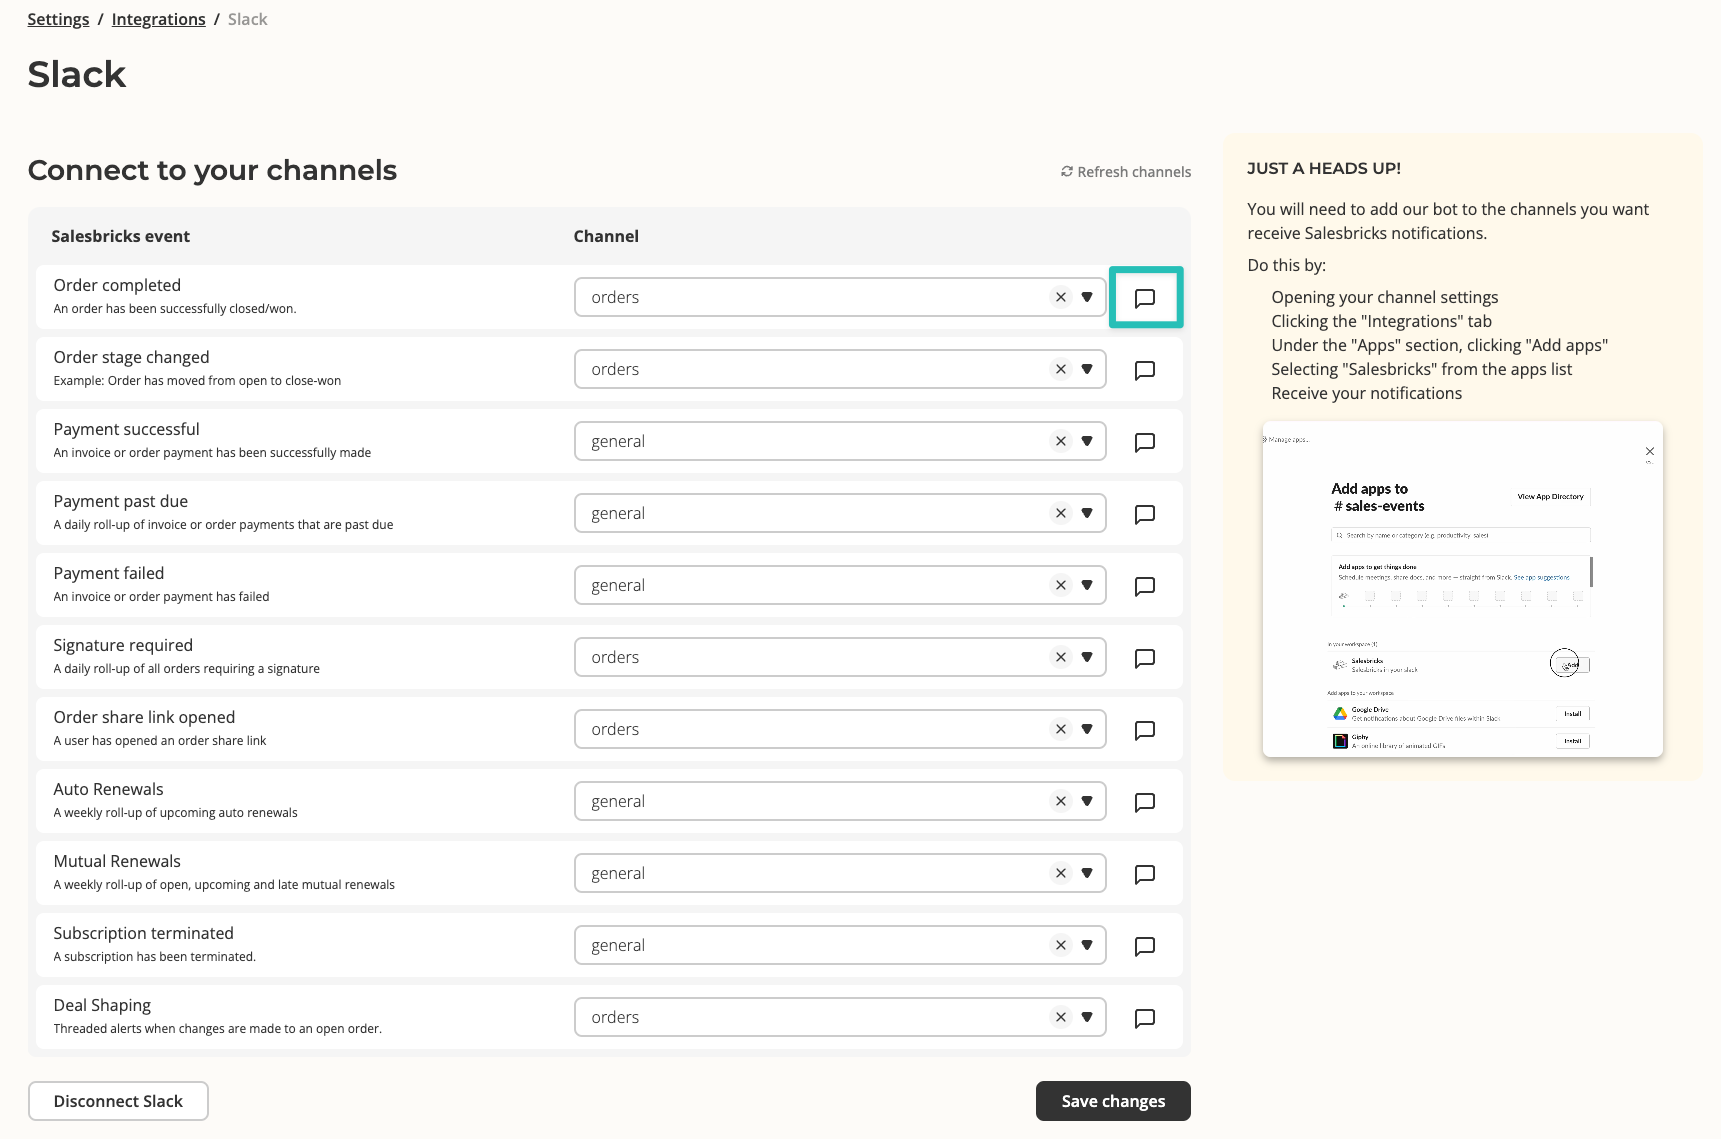Clear channel for Subscription terminated

[x=1061, y=945]
